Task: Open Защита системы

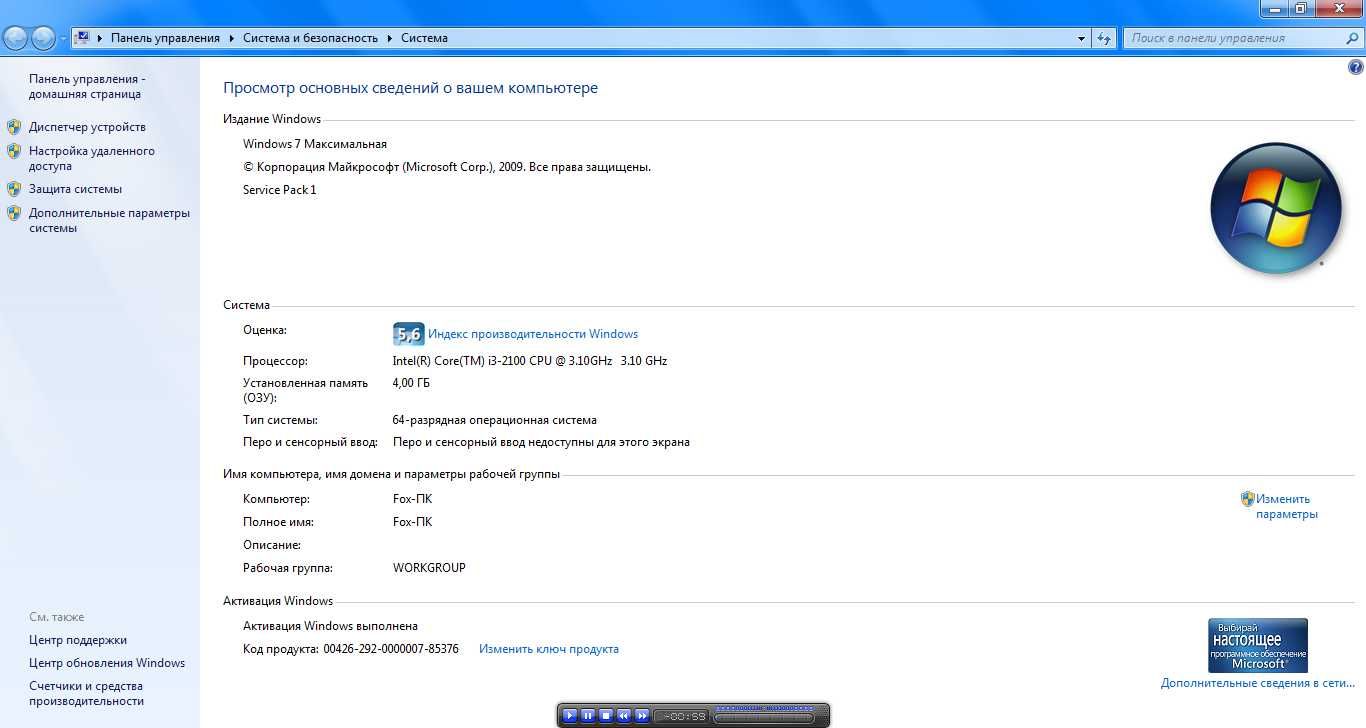Action: coord(75,189)
